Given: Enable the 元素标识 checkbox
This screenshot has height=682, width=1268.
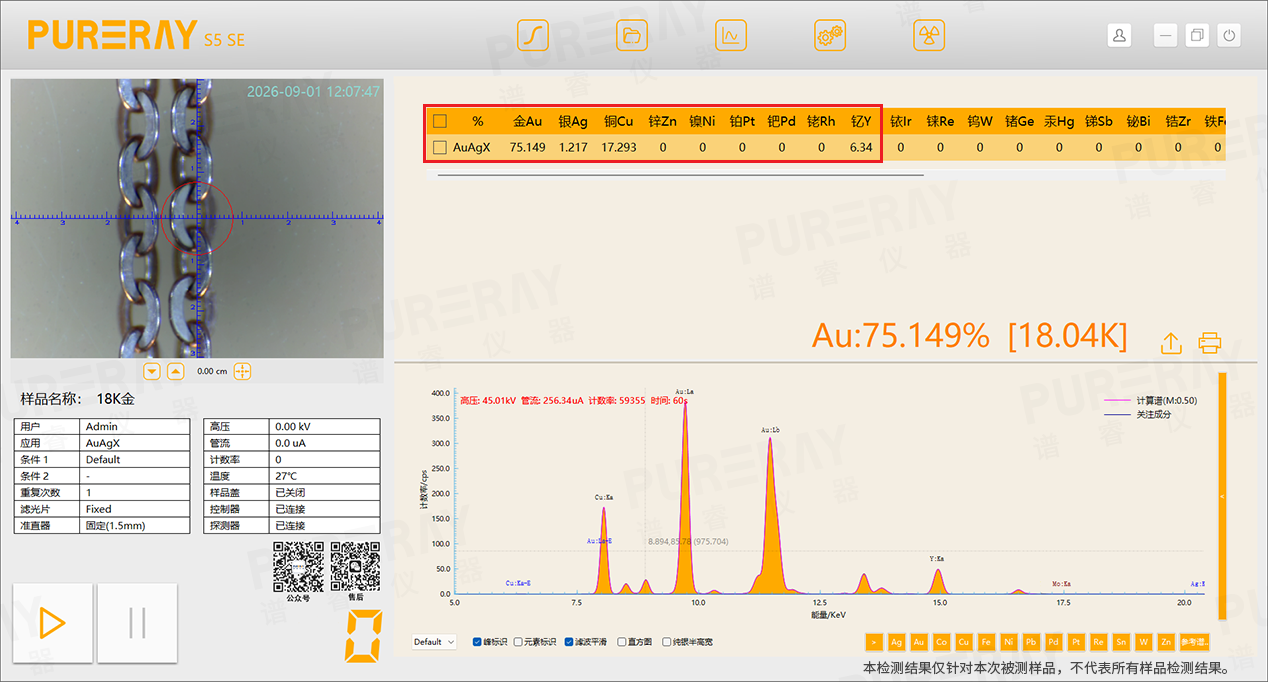Looking at the screenshot, I should [x=518, y=642].
